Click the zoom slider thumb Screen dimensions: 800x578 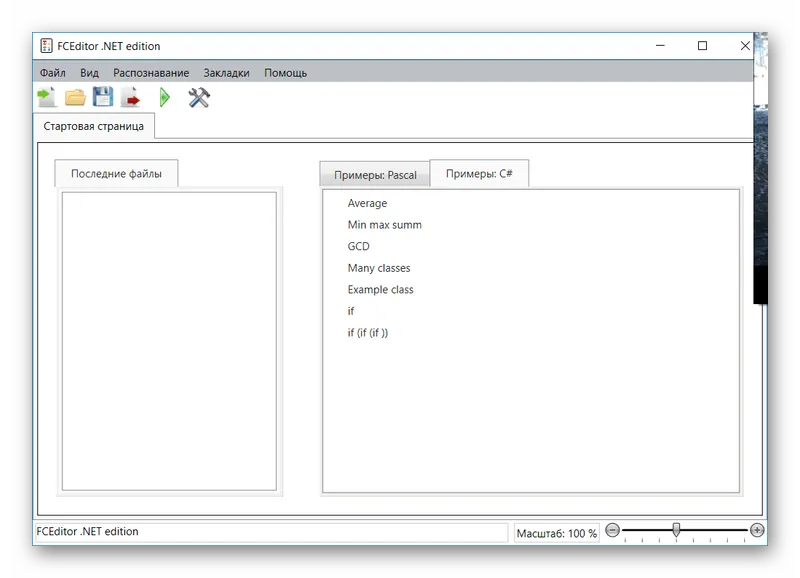click(676, 530)
